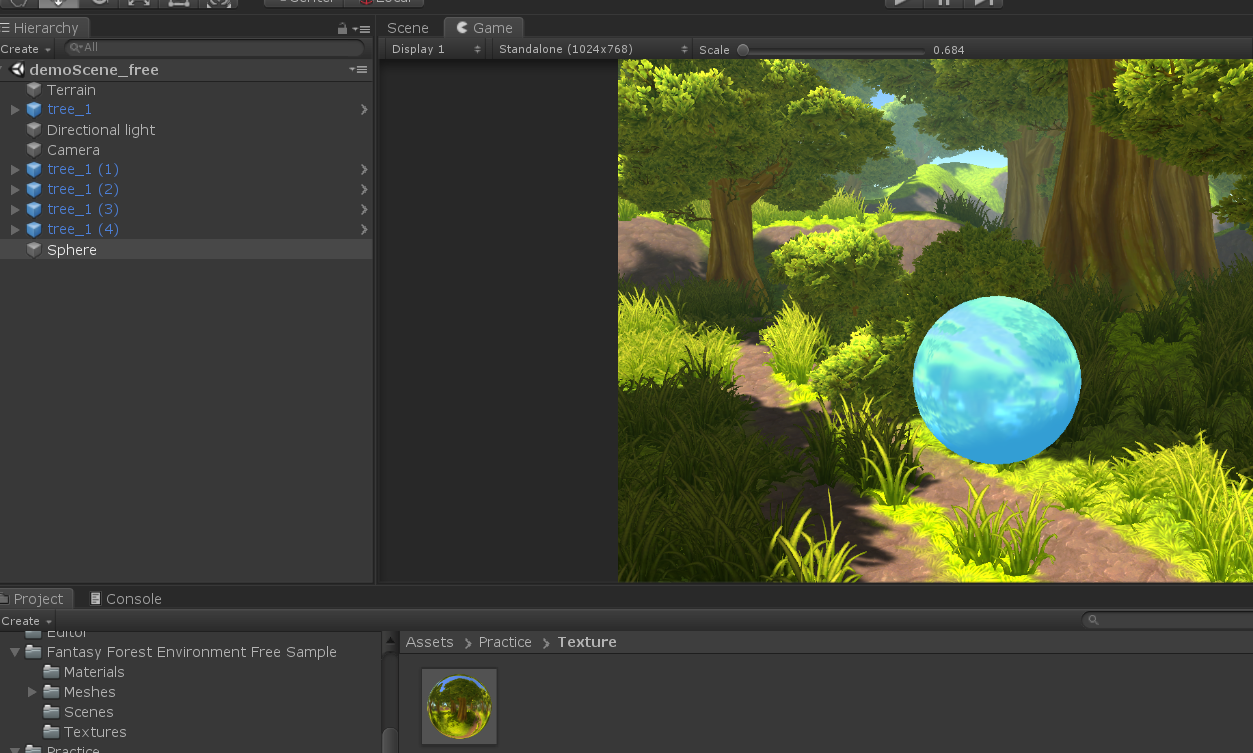This screenshot has height=753, width=1253.
Task: Expand the tree_1 (1) object
Action: point(15,169)
